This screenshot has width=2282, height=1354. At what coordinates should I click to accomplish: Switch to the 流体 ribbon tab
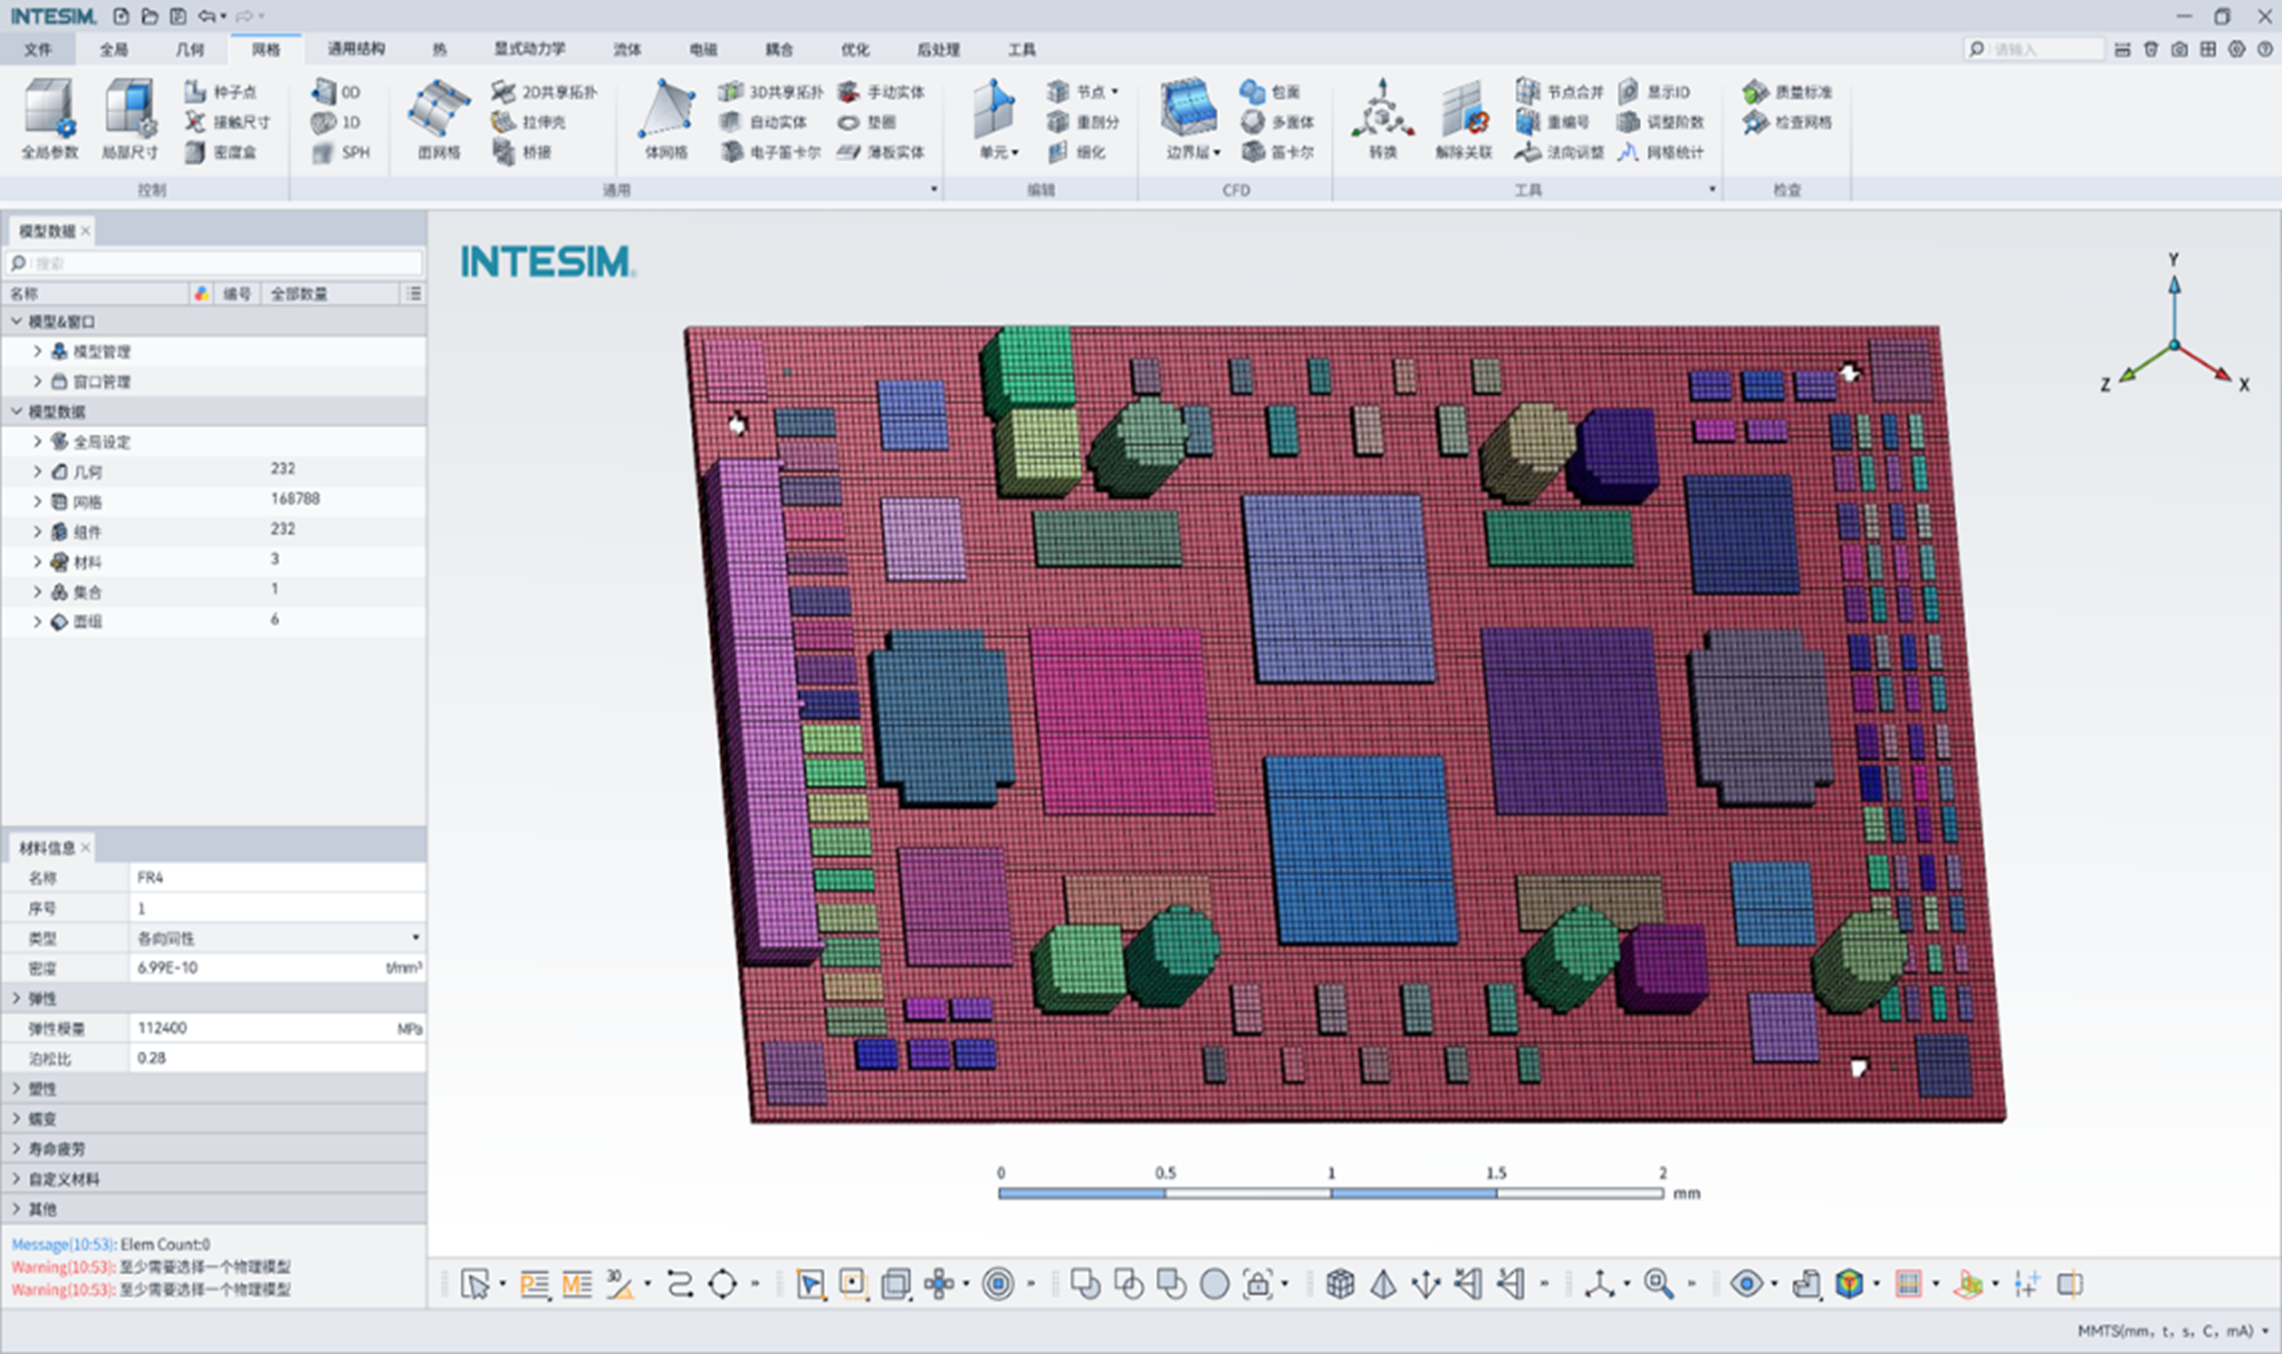click(627, 49)
